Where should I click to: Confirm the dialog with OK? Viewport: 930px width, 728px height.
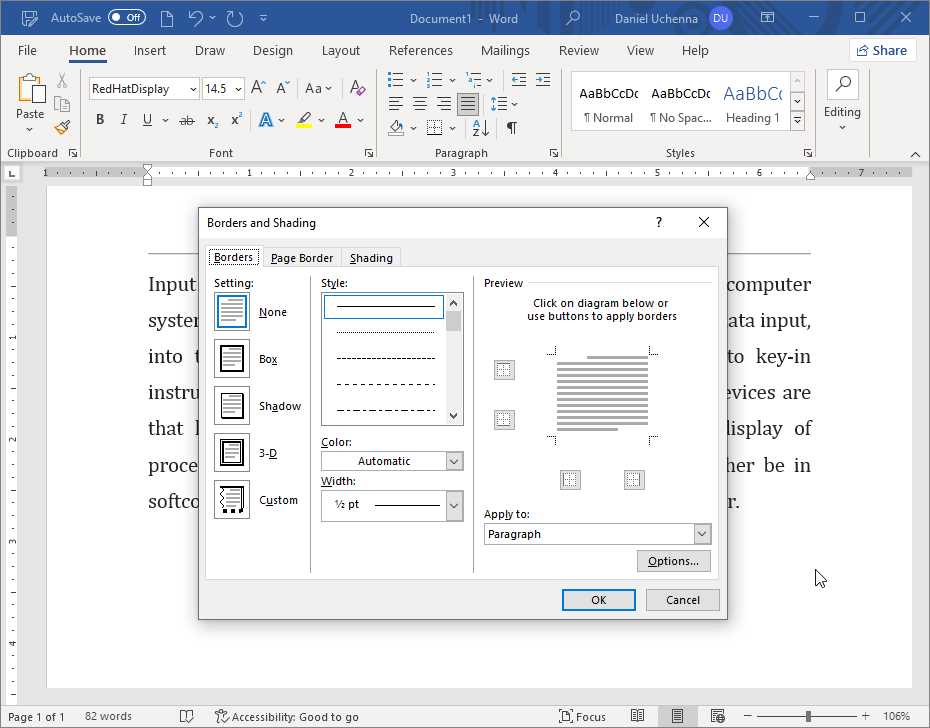(x=598, y=600)
